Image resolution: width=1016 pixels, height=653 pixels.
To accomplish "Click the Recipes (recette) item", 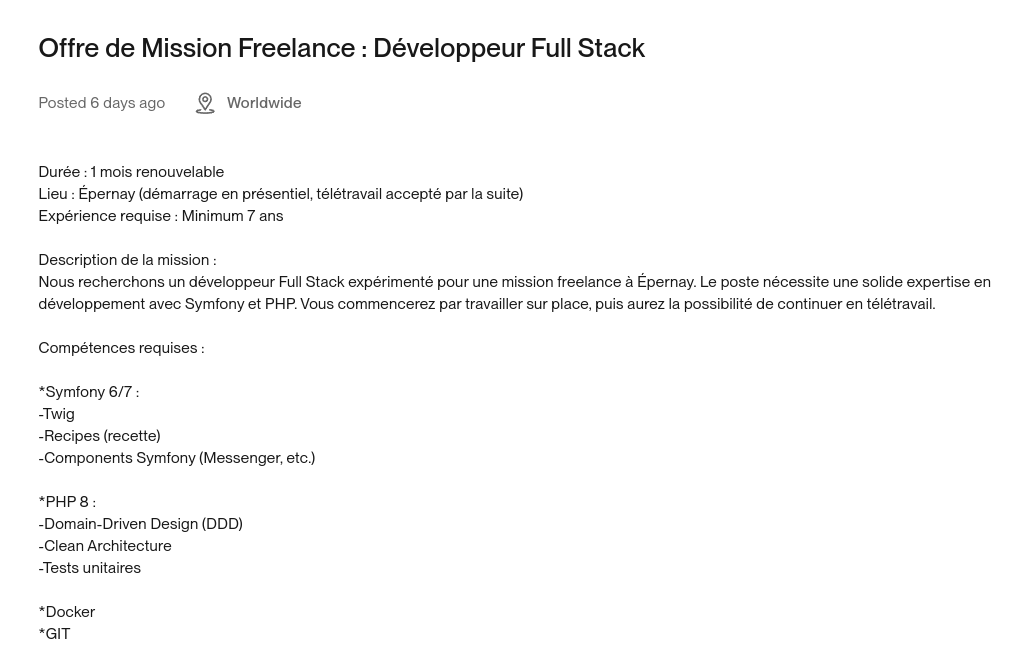I will point(99,437).
